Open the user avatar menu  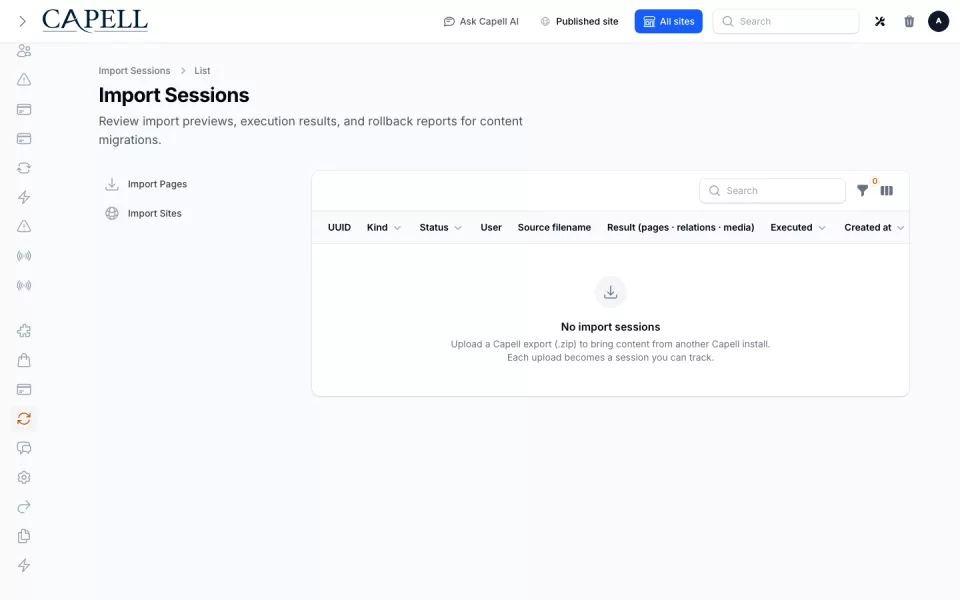[938, 21]
